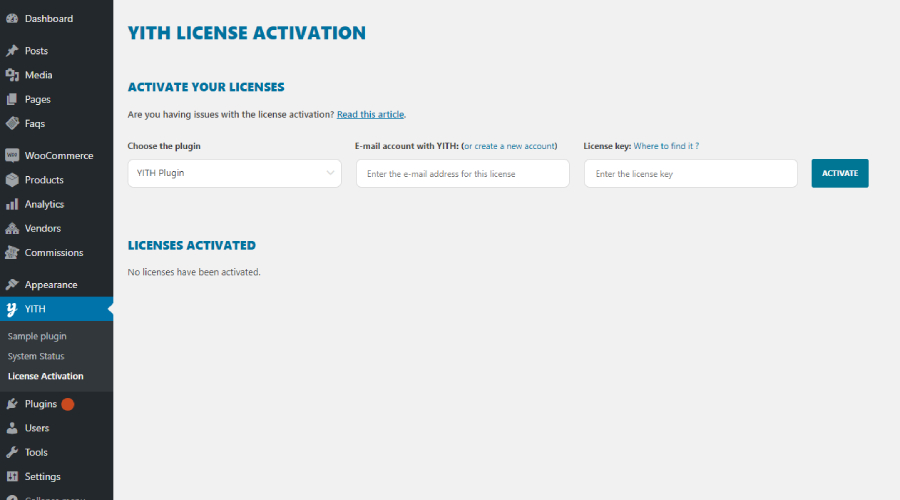This screenshot has width=900, height=500.
Task: Open Media via its camera icon
Action: pos(12,75)
